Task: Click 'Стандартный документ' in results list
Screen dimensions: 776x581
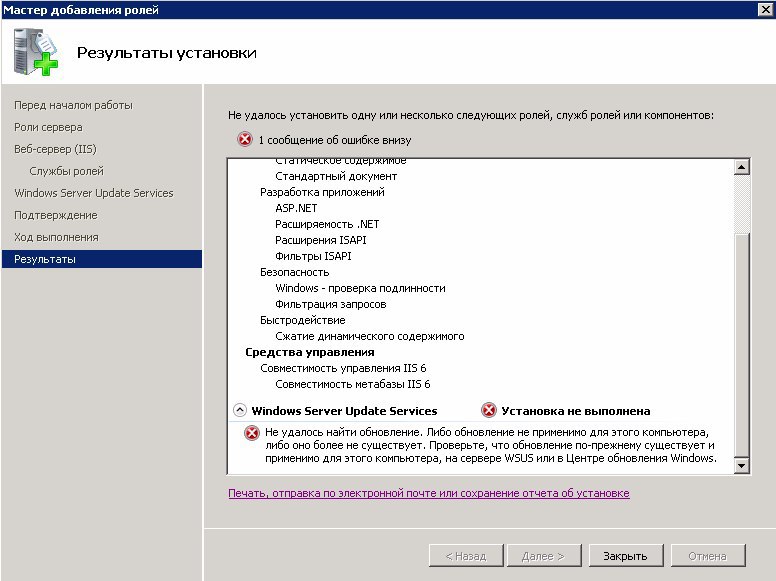Action: coord(336,176)
